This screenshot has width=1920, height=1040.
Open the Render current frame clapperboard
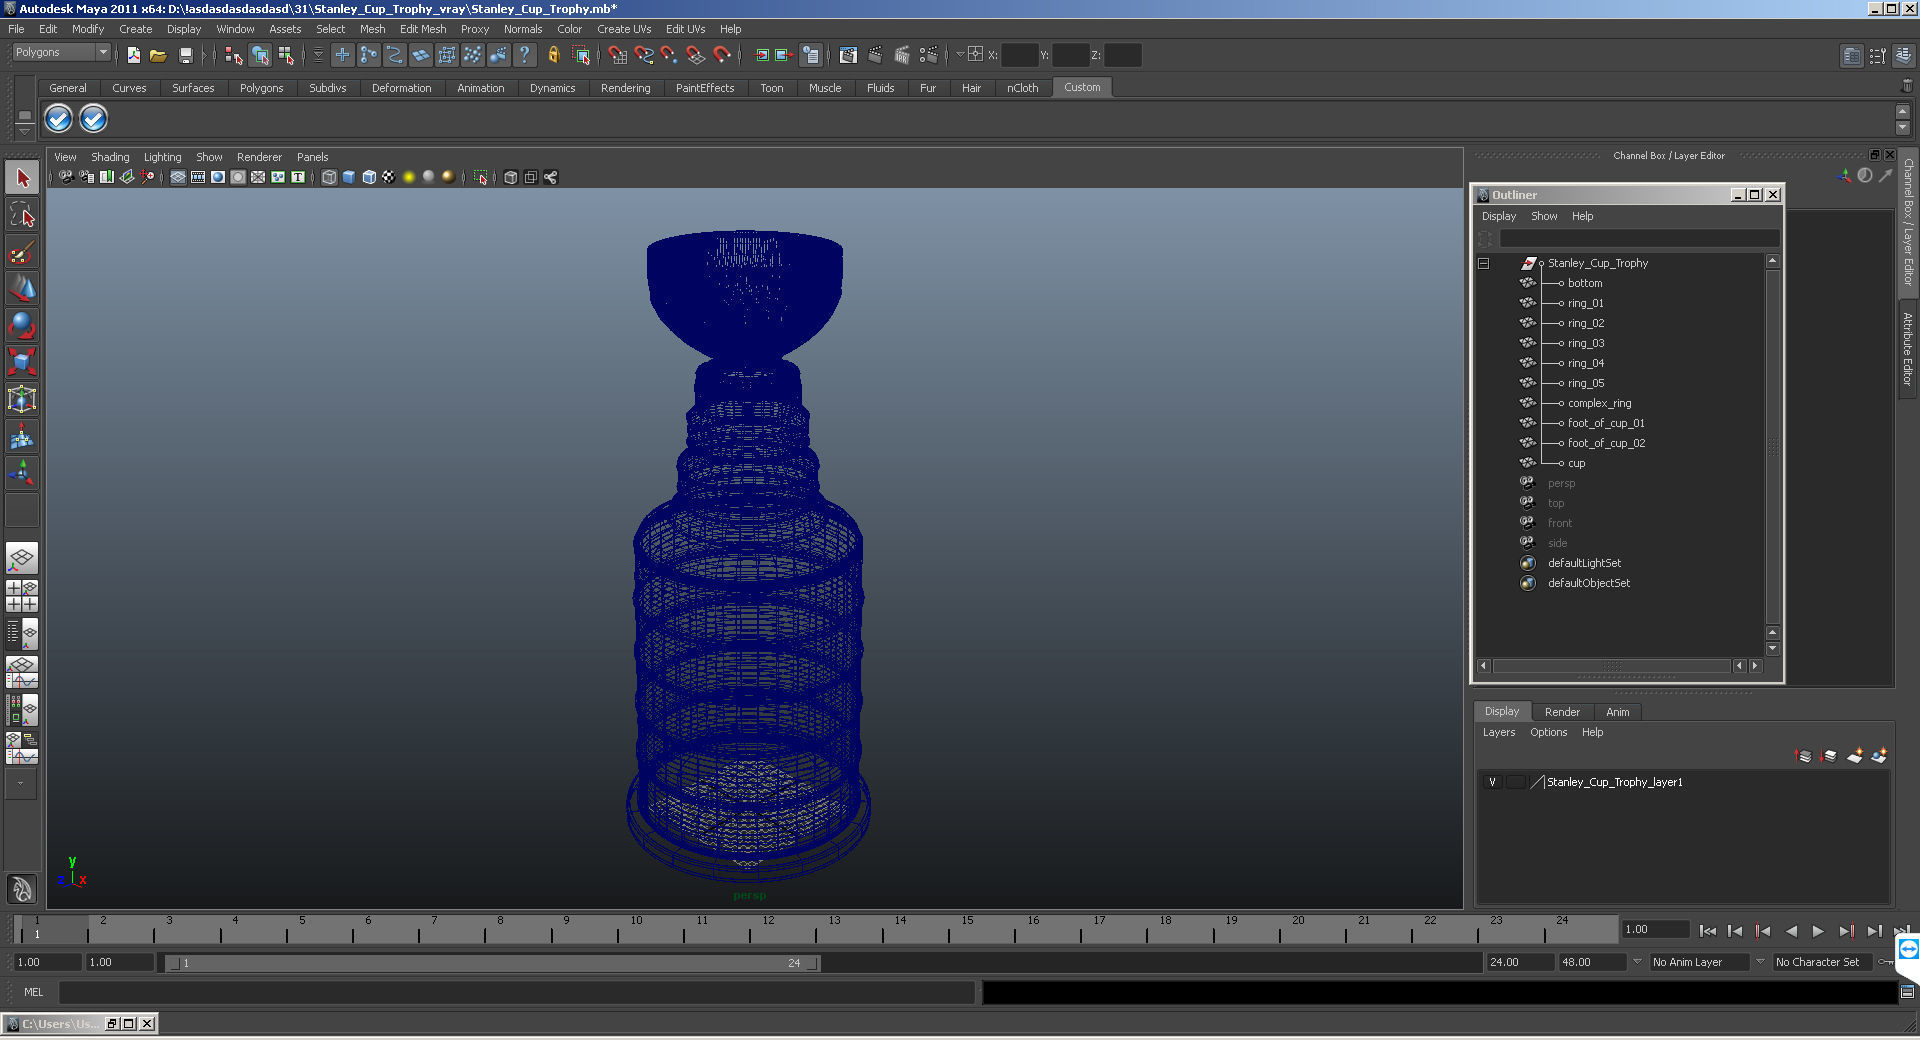pos(875,55)
